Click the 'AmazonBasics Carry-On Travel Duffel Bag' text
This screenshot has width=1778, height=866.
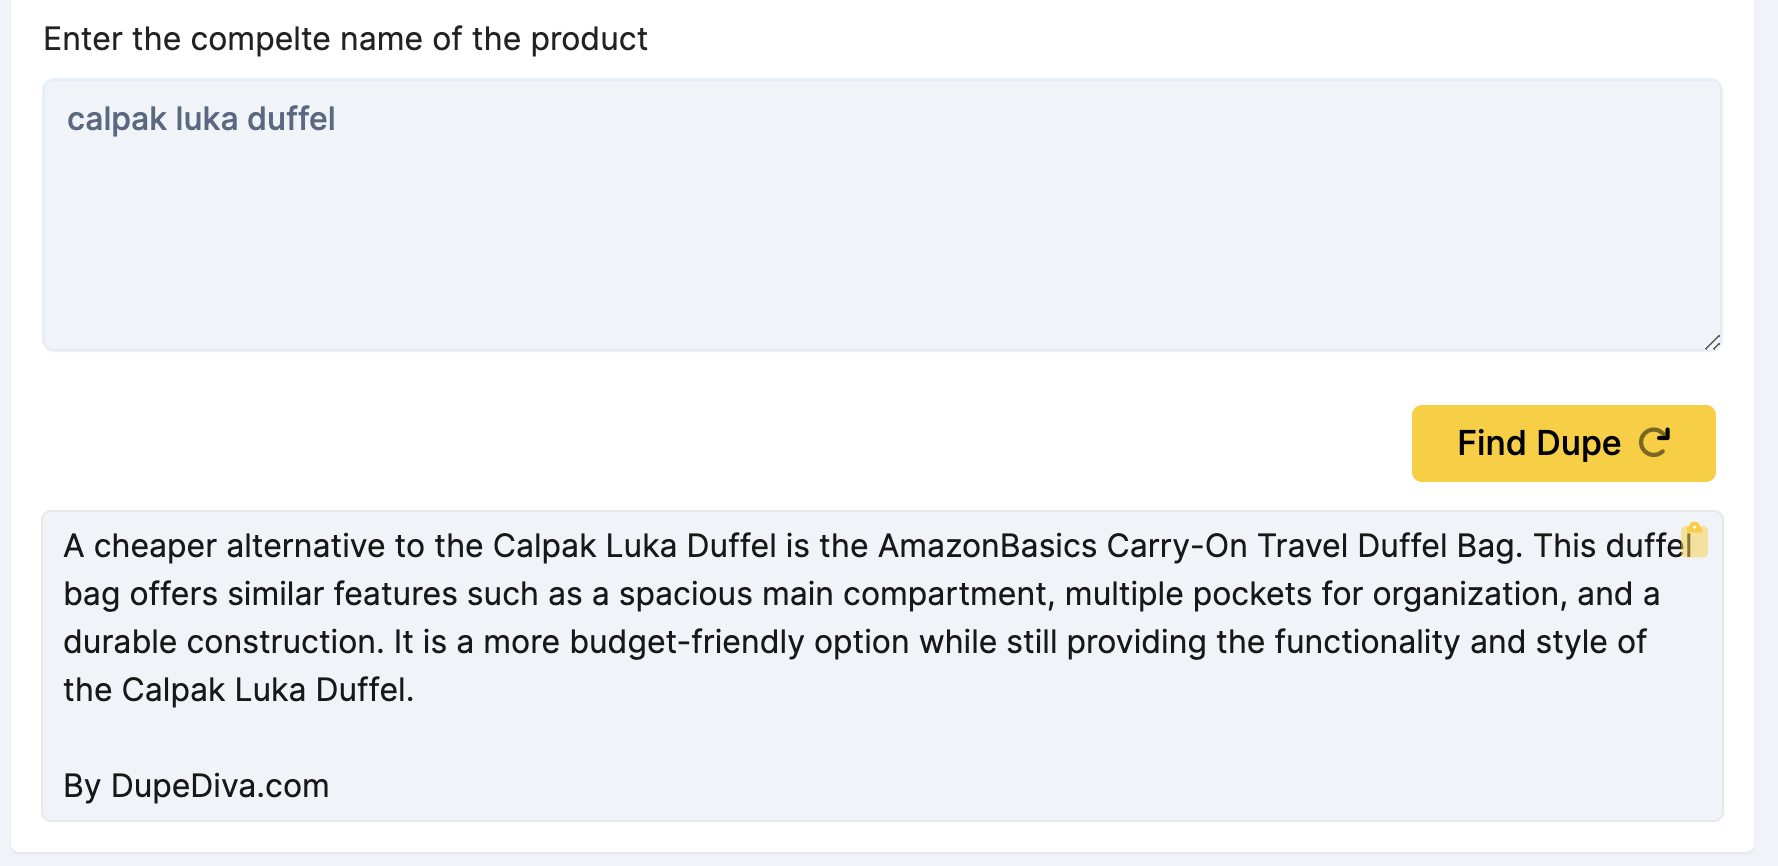1200,546
